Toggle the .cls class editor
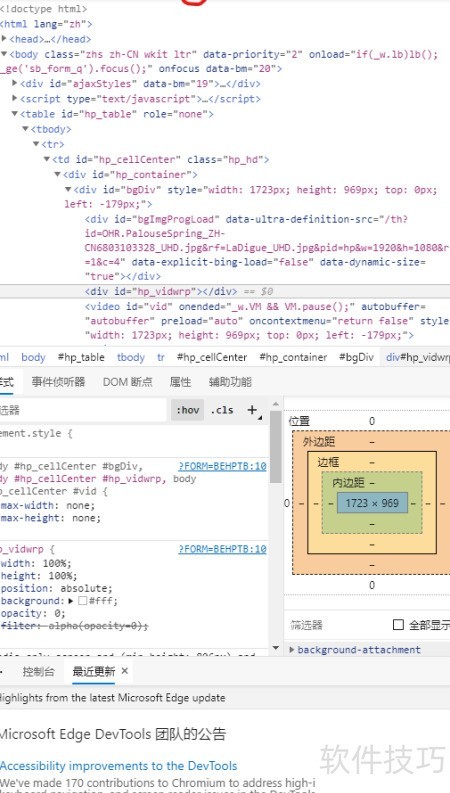 point(222,410)
